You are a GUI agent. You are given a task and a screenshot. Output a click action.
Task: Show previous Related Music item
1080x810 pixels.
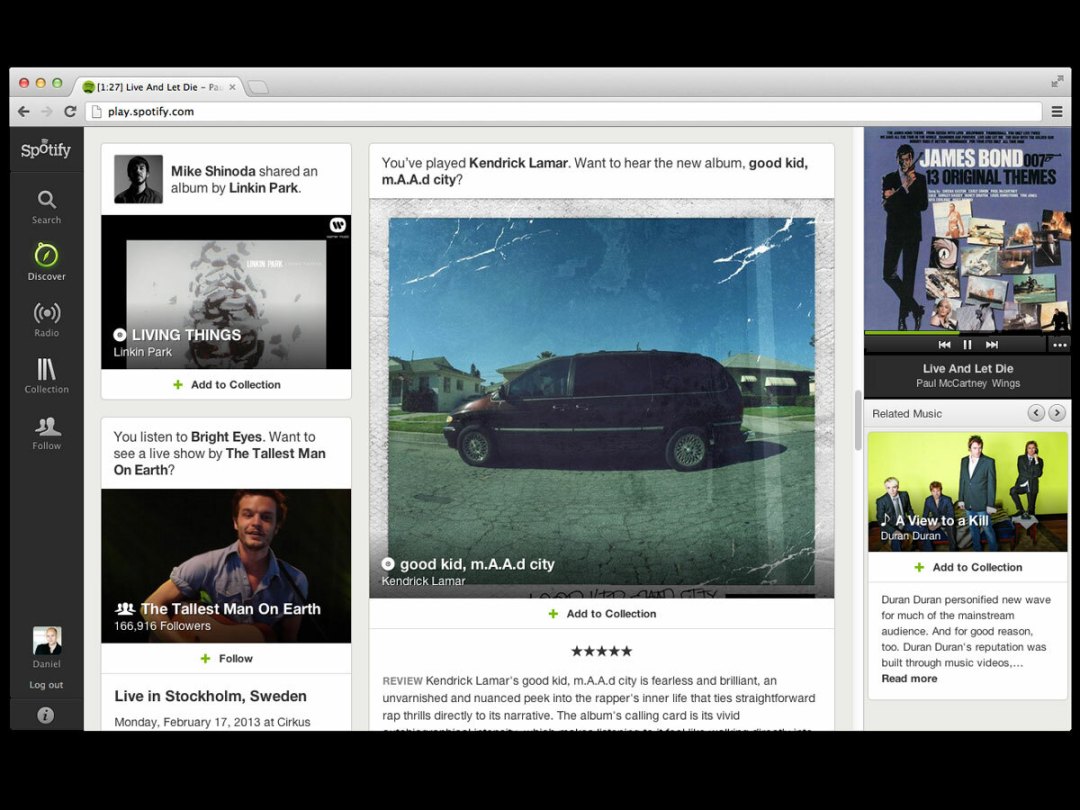[1036, 413]
